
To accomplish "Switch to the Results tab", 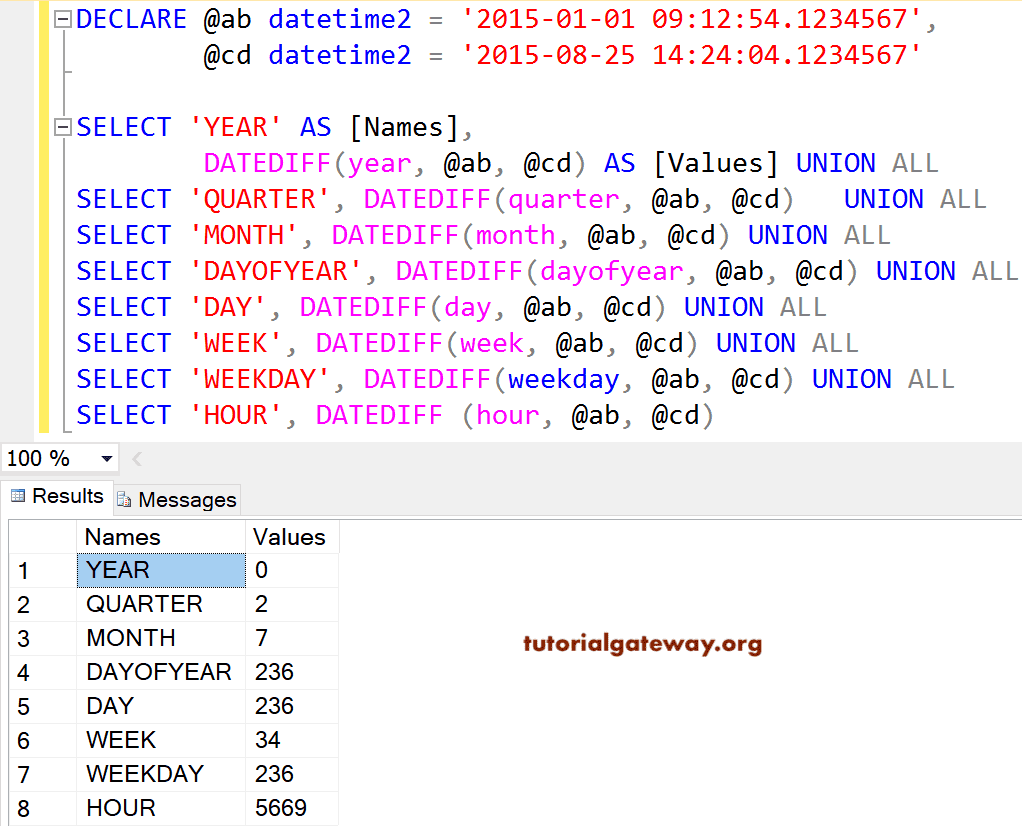I will click(x=66, y=495).
